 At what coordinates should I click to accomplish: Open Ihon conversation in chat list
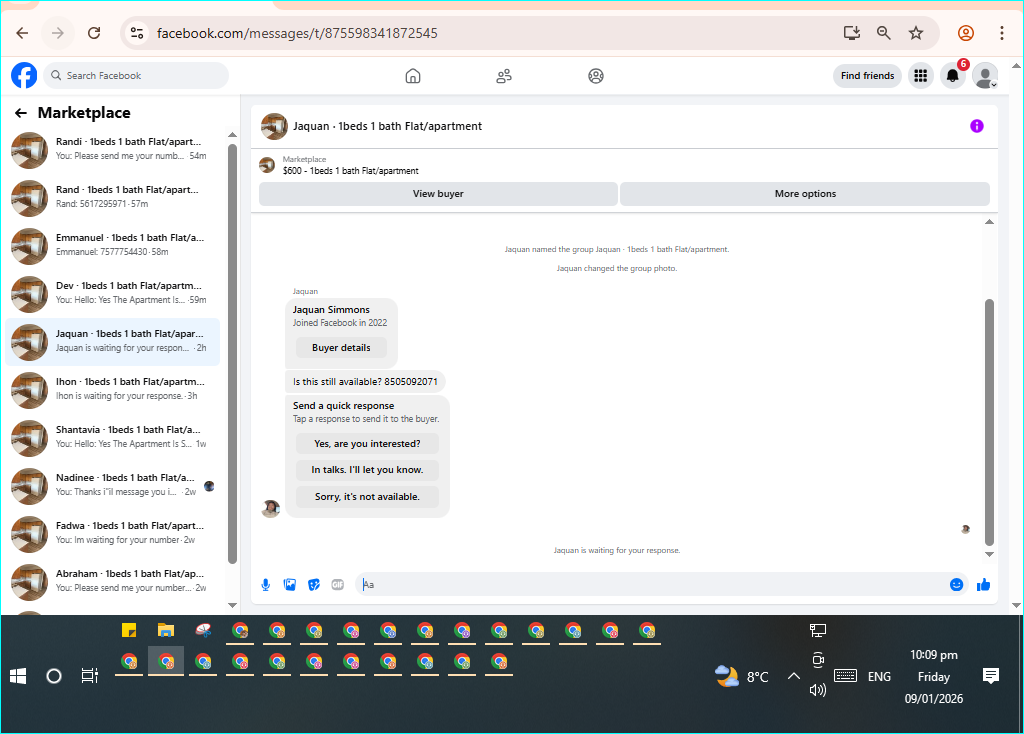tap(112, 390)
